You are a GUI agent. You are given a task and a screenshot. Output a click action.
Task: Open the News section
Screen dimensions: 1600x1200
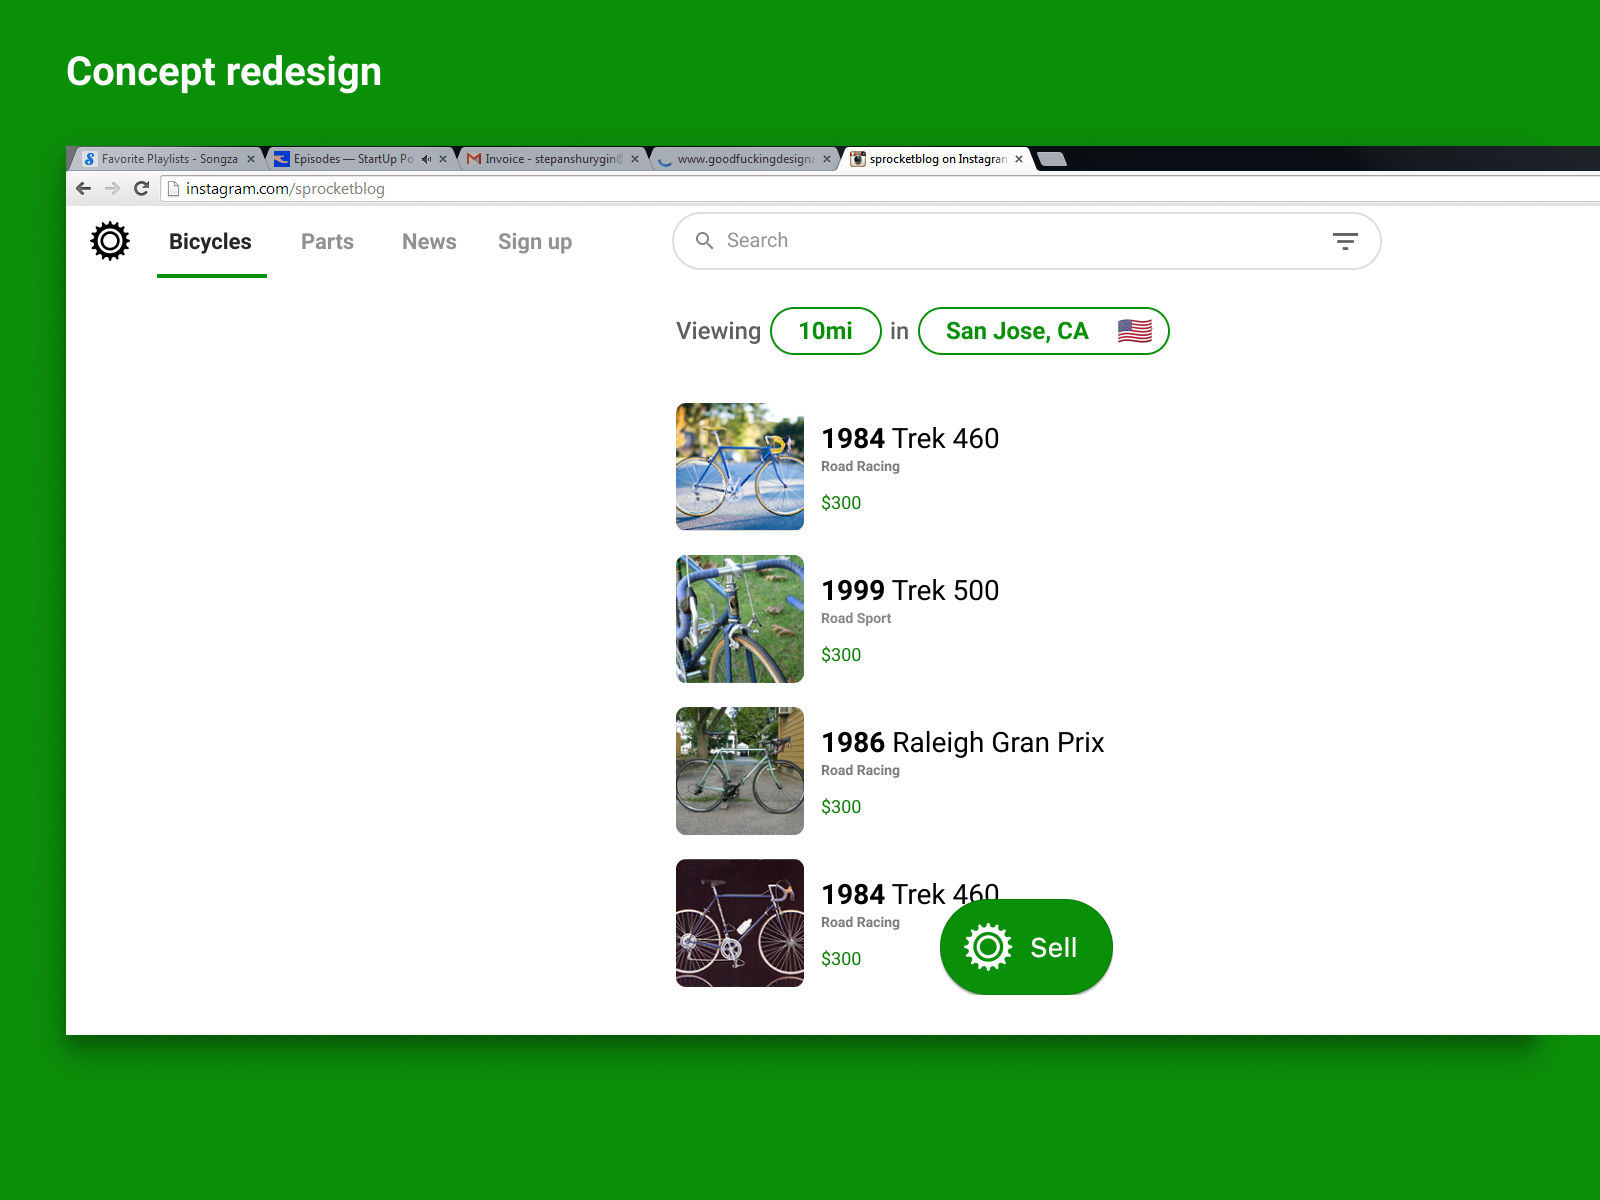coord(428,241)
